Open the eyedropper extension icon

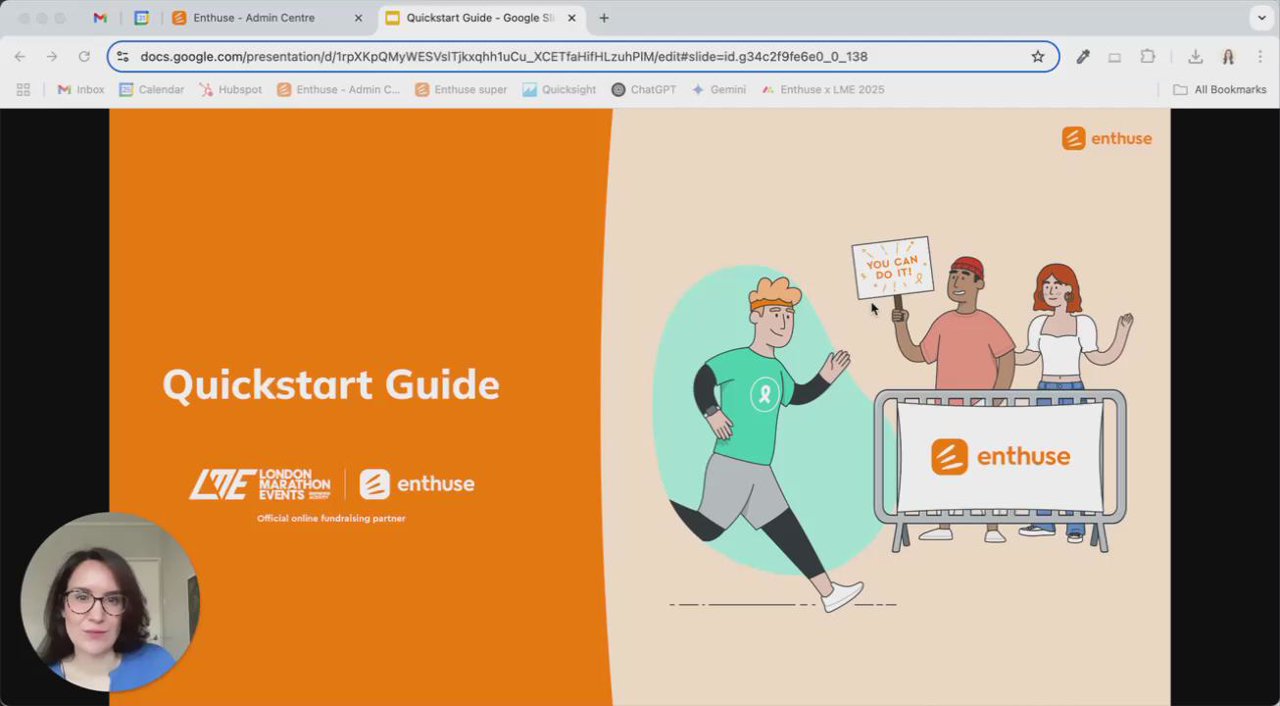pos(1083,57)
